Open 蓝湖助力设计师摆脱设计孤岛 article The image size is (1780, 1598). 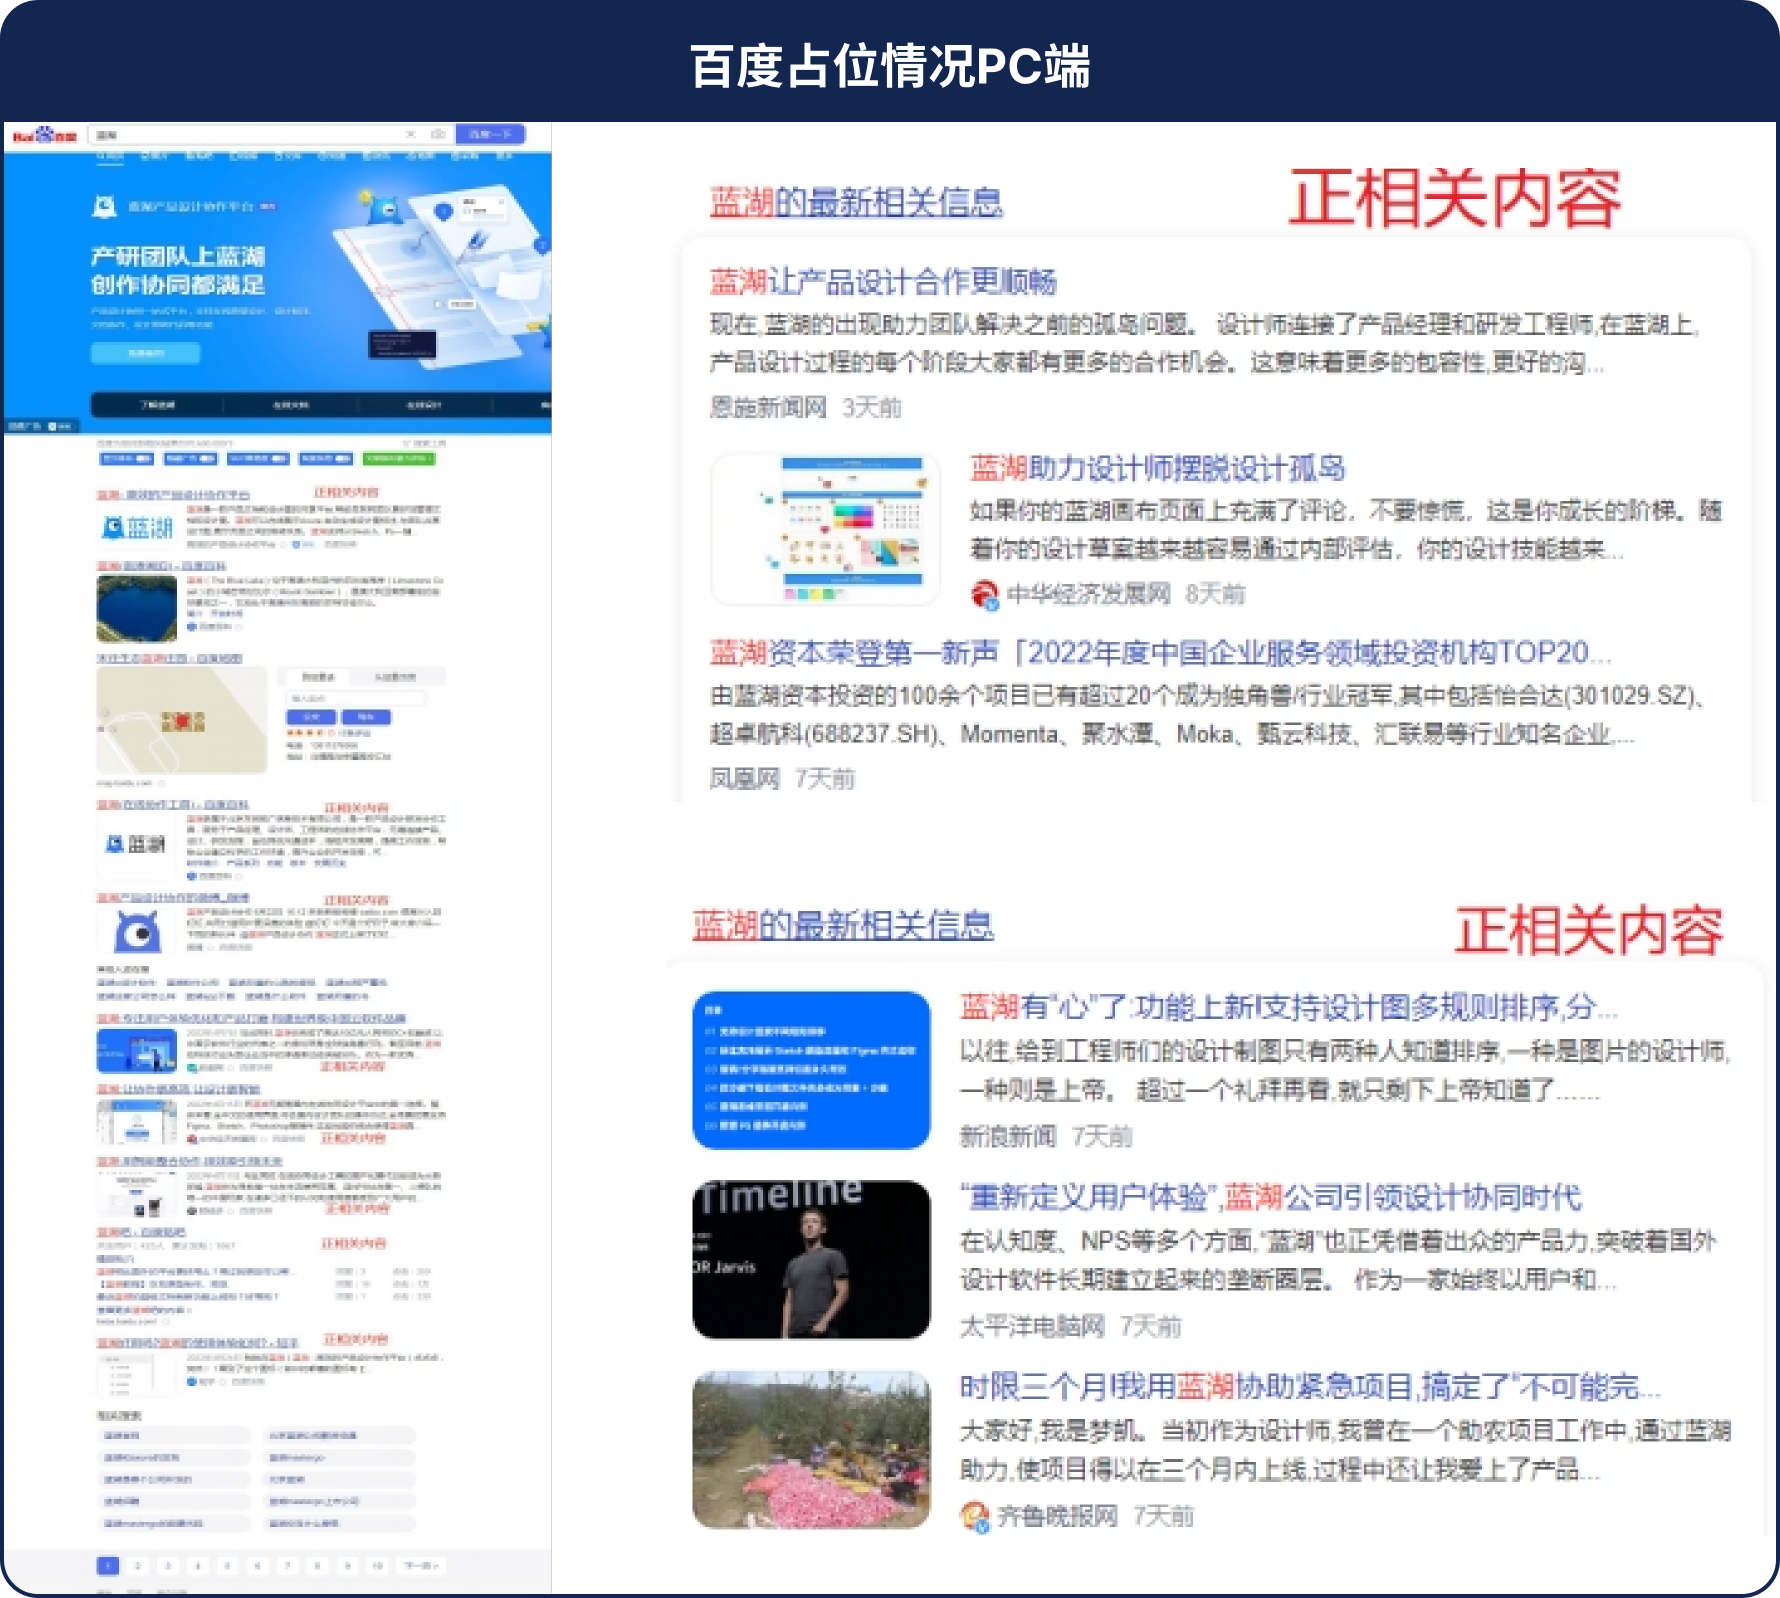pyautogui.click(x=1157, y=468)
